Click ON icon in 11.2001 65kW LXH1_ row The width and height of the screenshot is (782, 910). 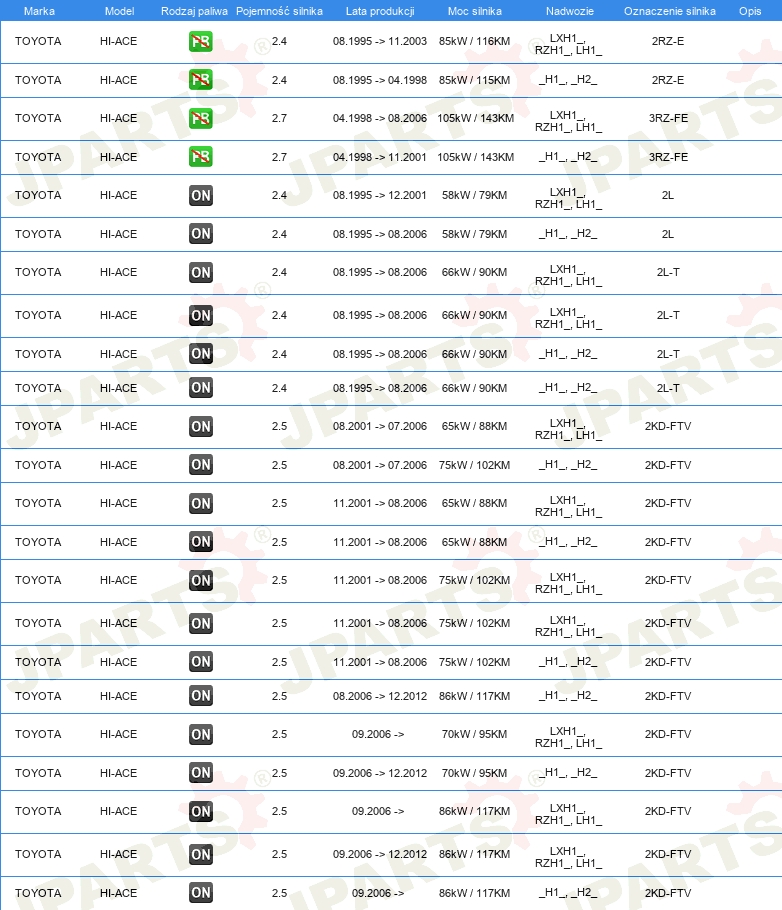pos(200,503)
